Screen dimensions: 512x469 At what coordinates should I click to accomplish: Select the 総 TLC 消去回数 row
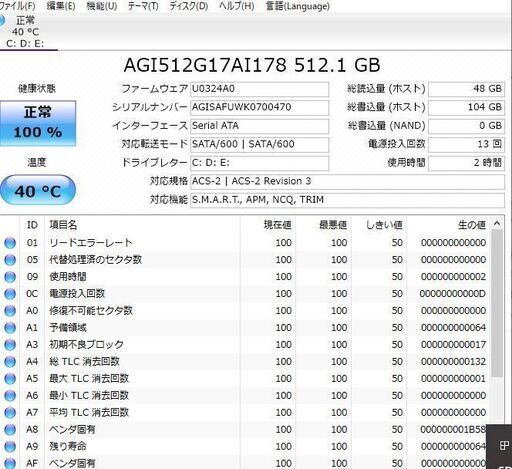pos(245,362)
